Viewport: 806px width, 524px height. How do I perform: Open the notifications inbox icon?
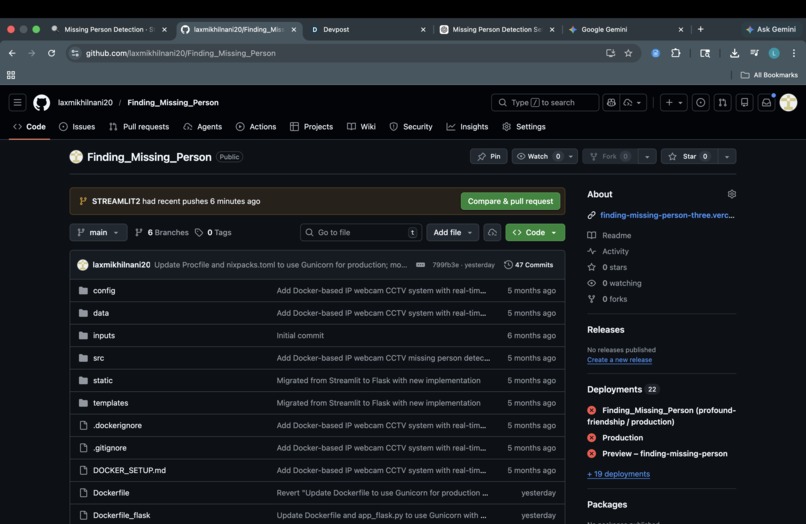766,103
